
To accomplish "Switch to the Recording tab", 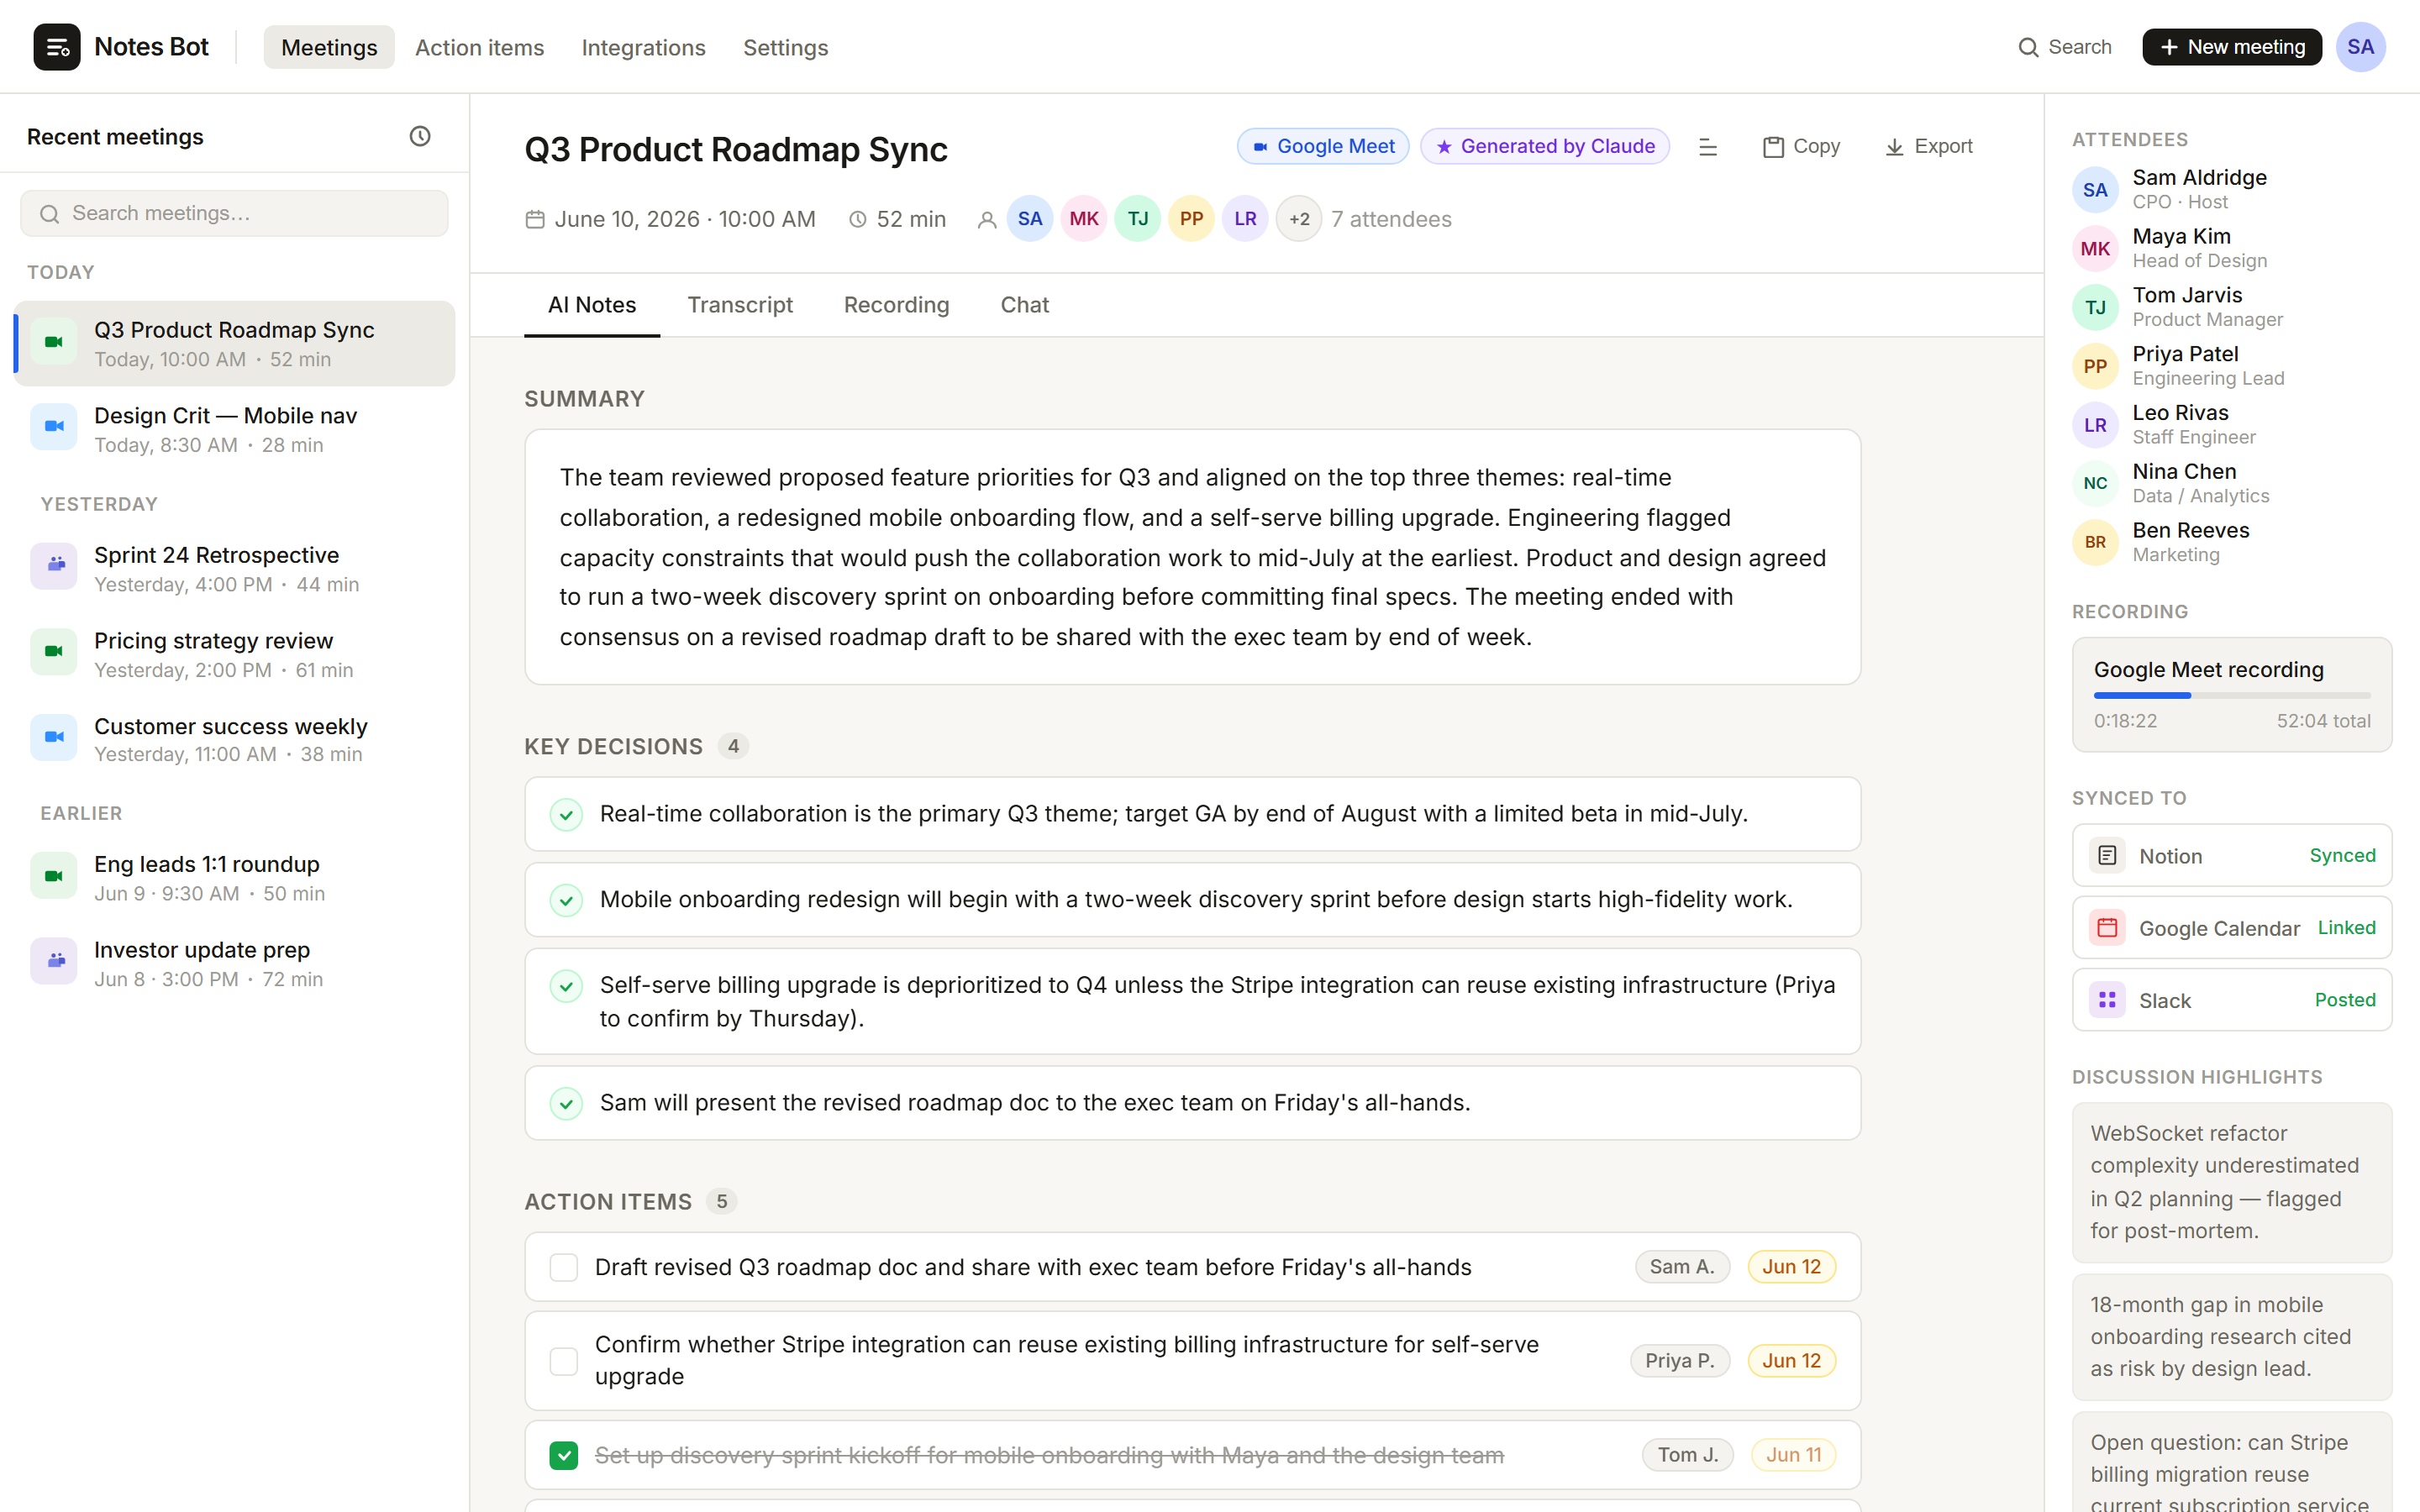I will click(x=896, y=305).
